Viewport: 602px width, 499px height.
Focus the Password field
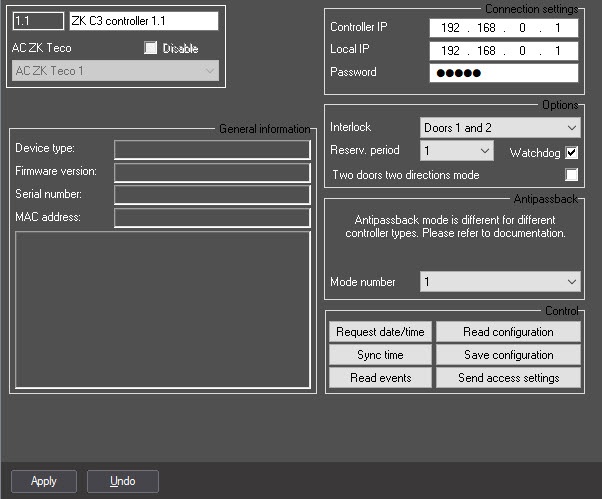[x=503, y=73]
